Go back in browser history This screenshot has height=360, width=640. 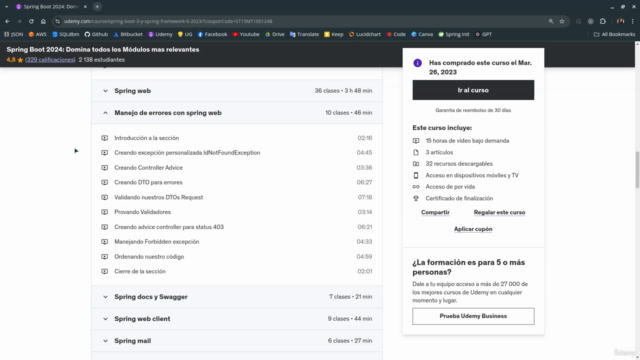coord(7,21)
